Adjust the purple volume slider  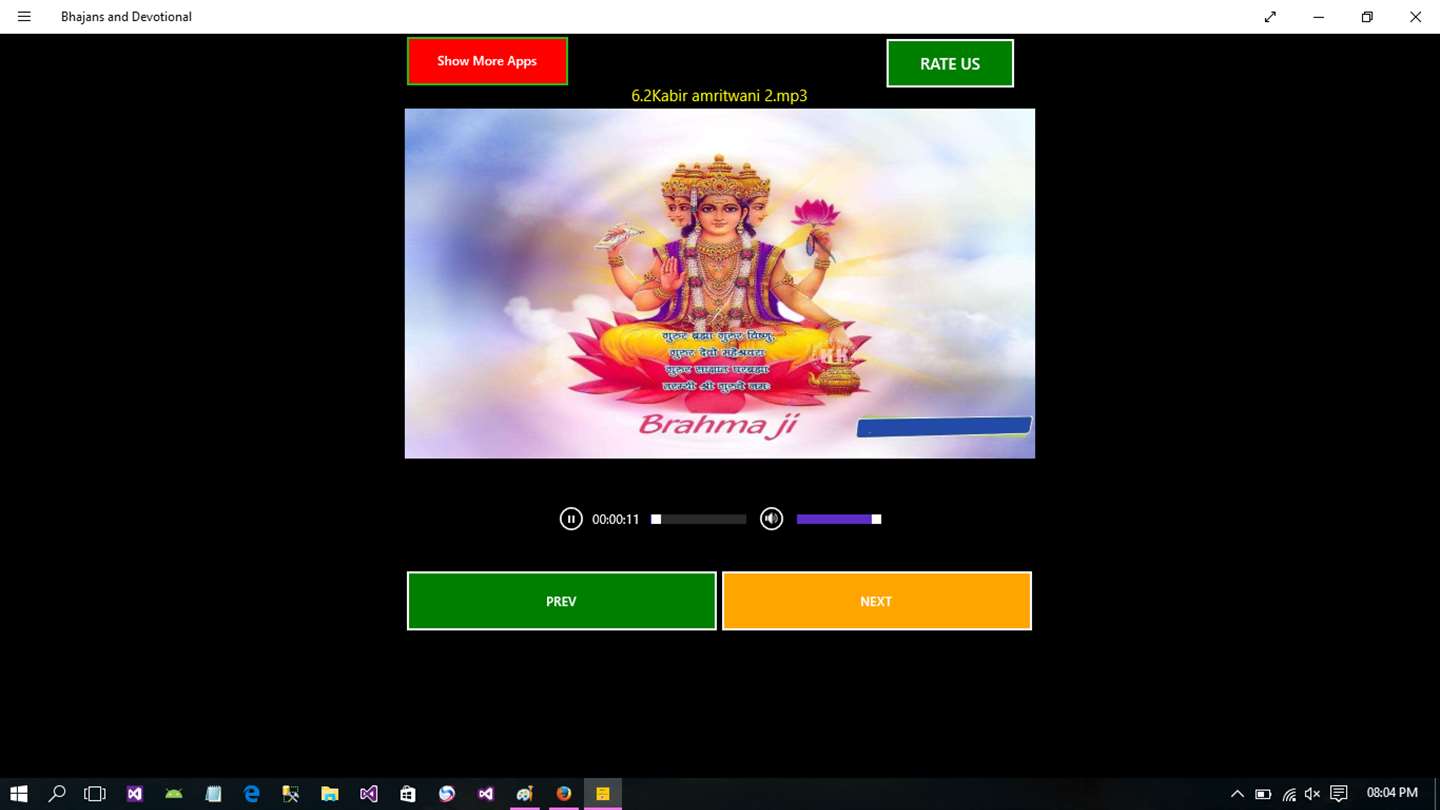[839, 519]
